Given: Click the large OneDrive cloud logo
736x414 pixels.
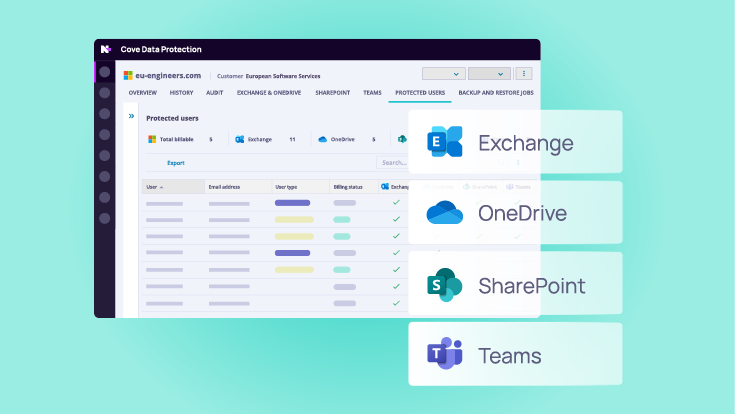Looking at the screenshot, I should (445, 212).
